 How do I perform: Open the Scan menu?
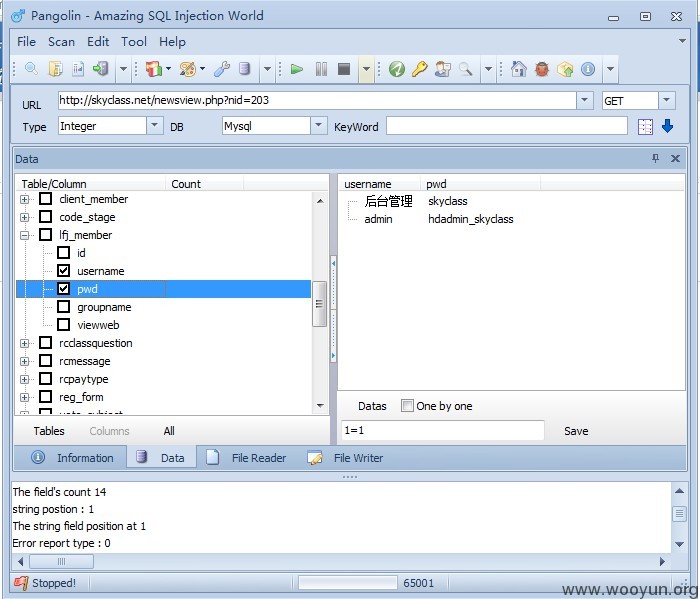[61, 42]
